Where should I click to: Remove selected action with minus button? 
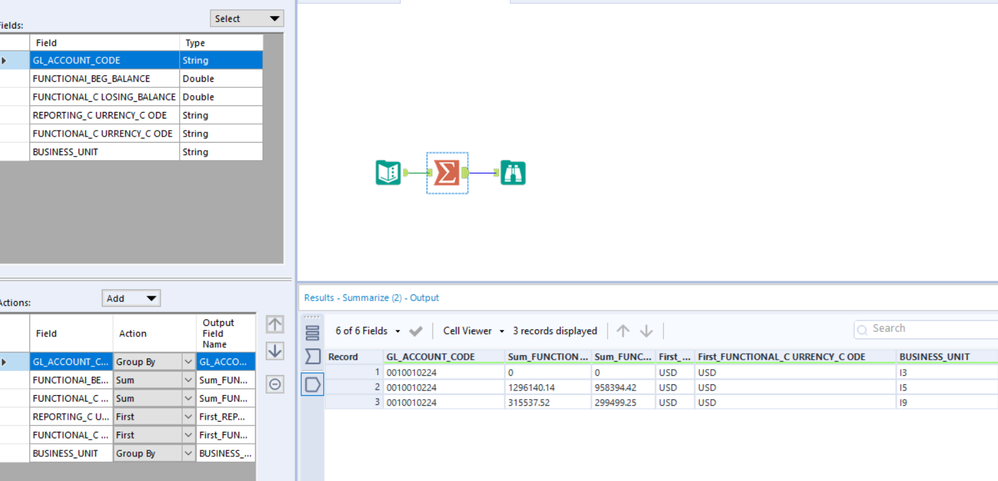274,384
